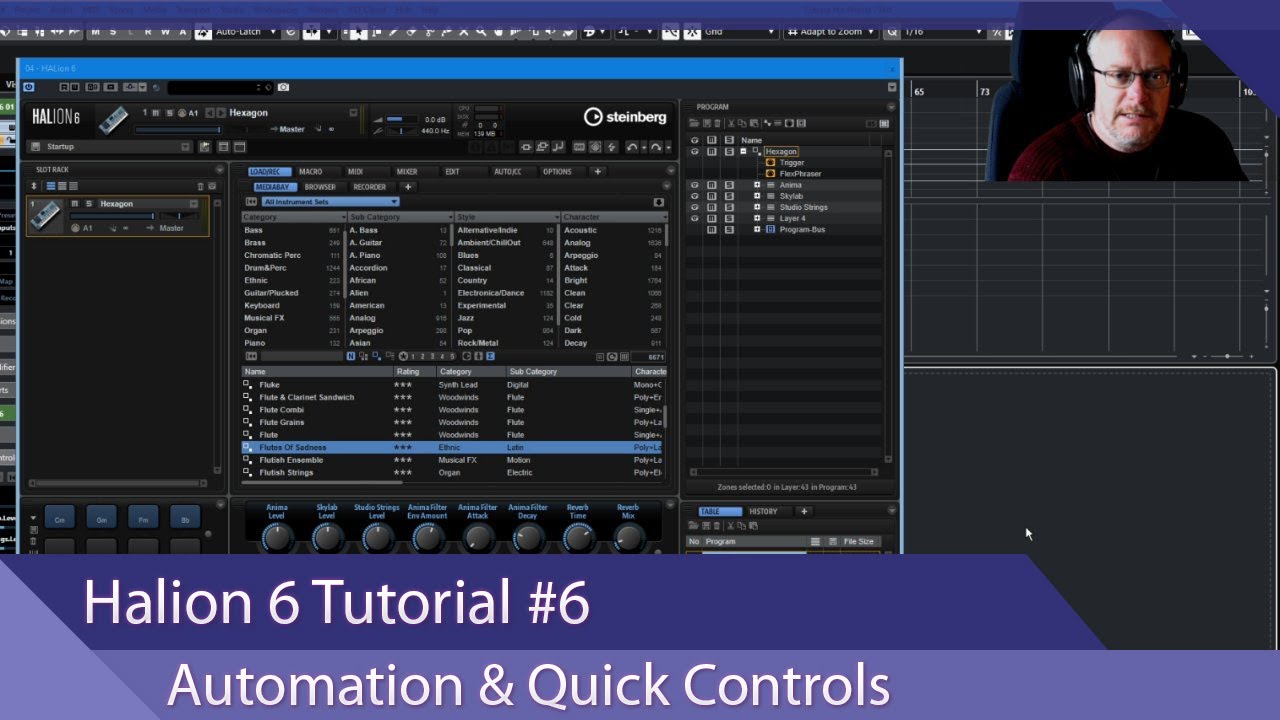
Task: Click the Anima Level quick control knob
Action: click(277, 537)
